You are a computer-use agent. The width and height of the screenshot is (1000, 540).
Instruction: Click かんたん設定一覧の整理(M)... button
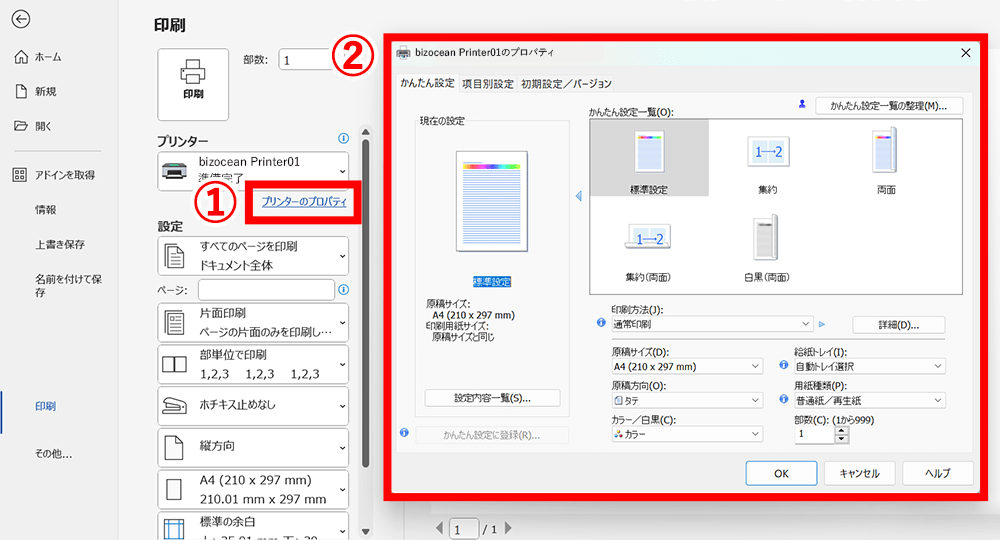point(889,106)
